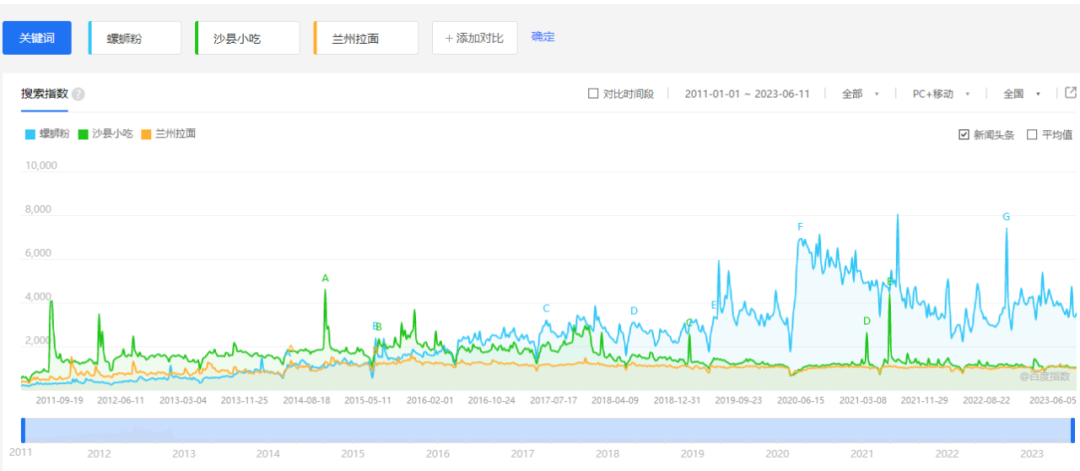Open the 全国 region dropdown

pos(1021,94)
